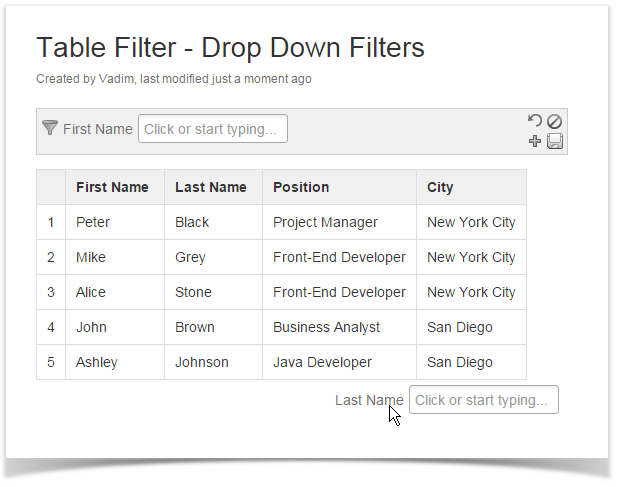Sort by the First Name column header

[112, 187]
